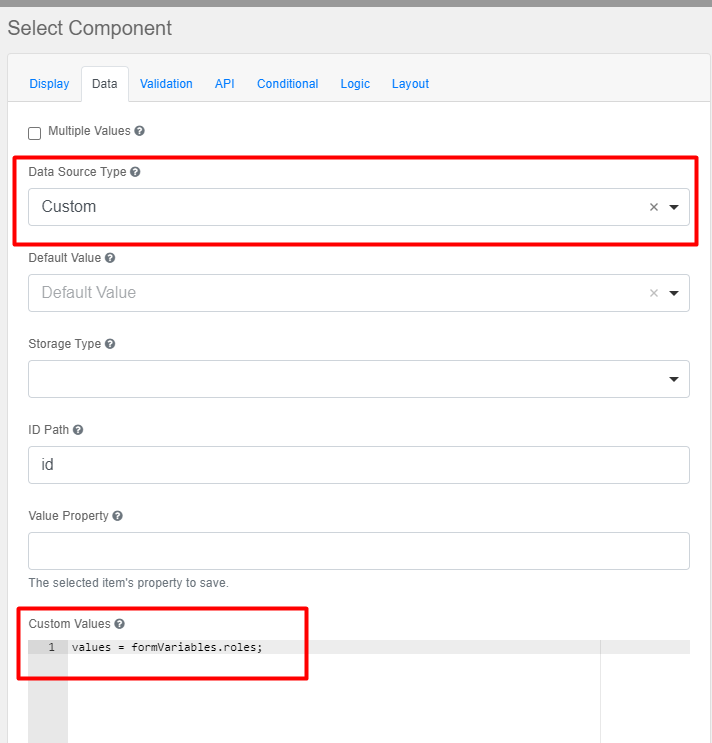This screenshot has width=712, height=743.
Task: Focus the Value Property input field
Action: point(359,551)
